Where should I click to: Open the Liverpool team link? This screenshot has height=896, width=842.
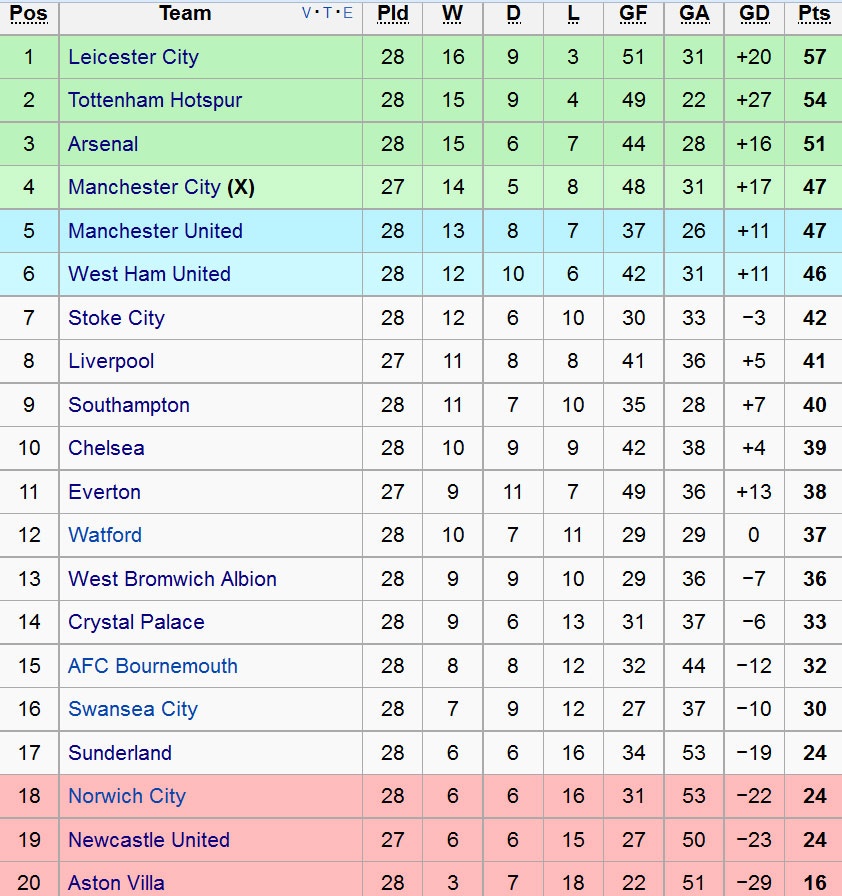(x=111, y=361)
